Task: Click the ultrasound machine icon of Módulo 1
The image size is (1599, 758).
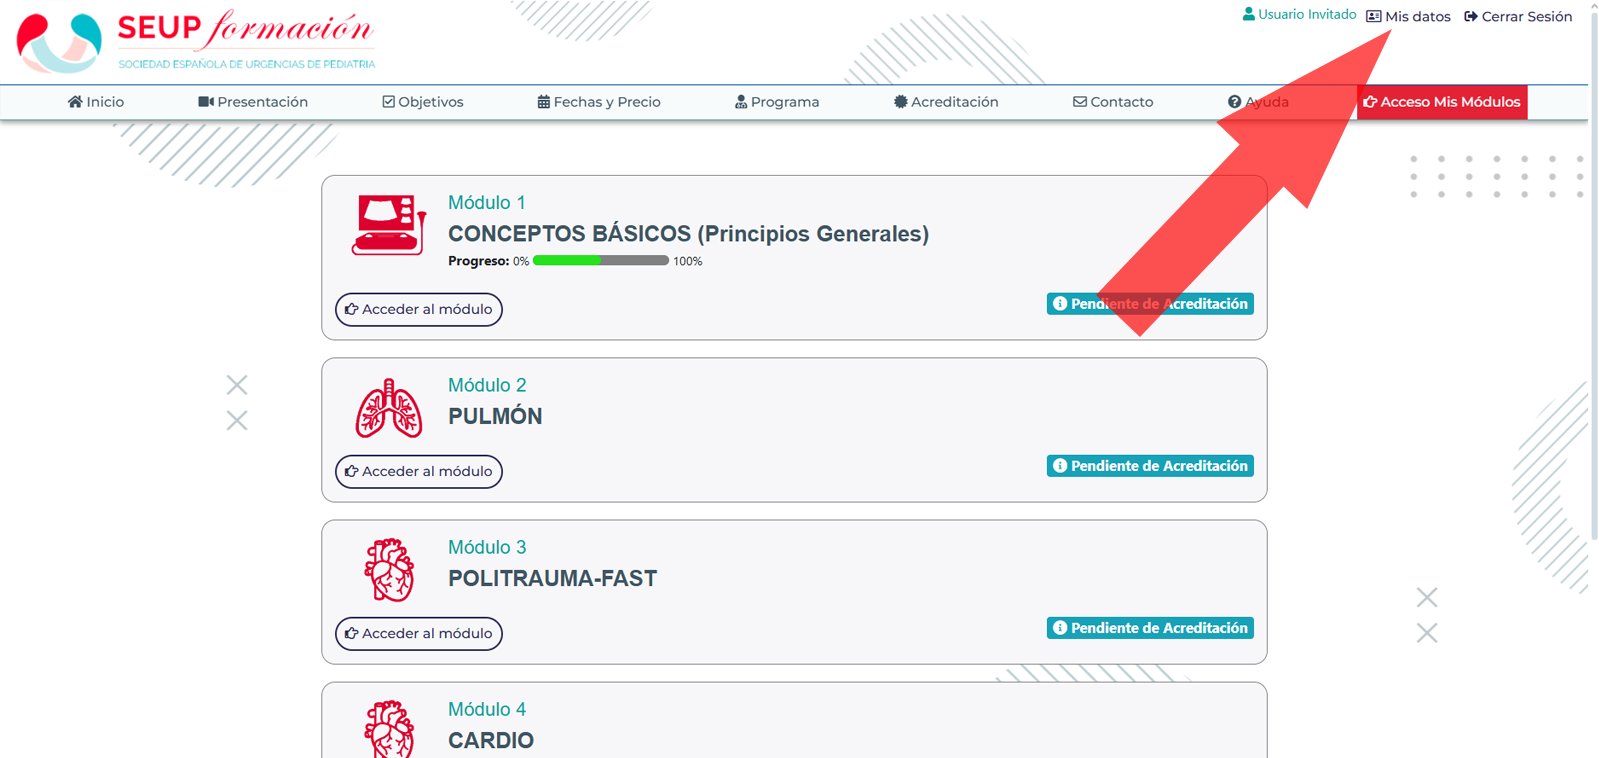Action: tap(388, 225)
